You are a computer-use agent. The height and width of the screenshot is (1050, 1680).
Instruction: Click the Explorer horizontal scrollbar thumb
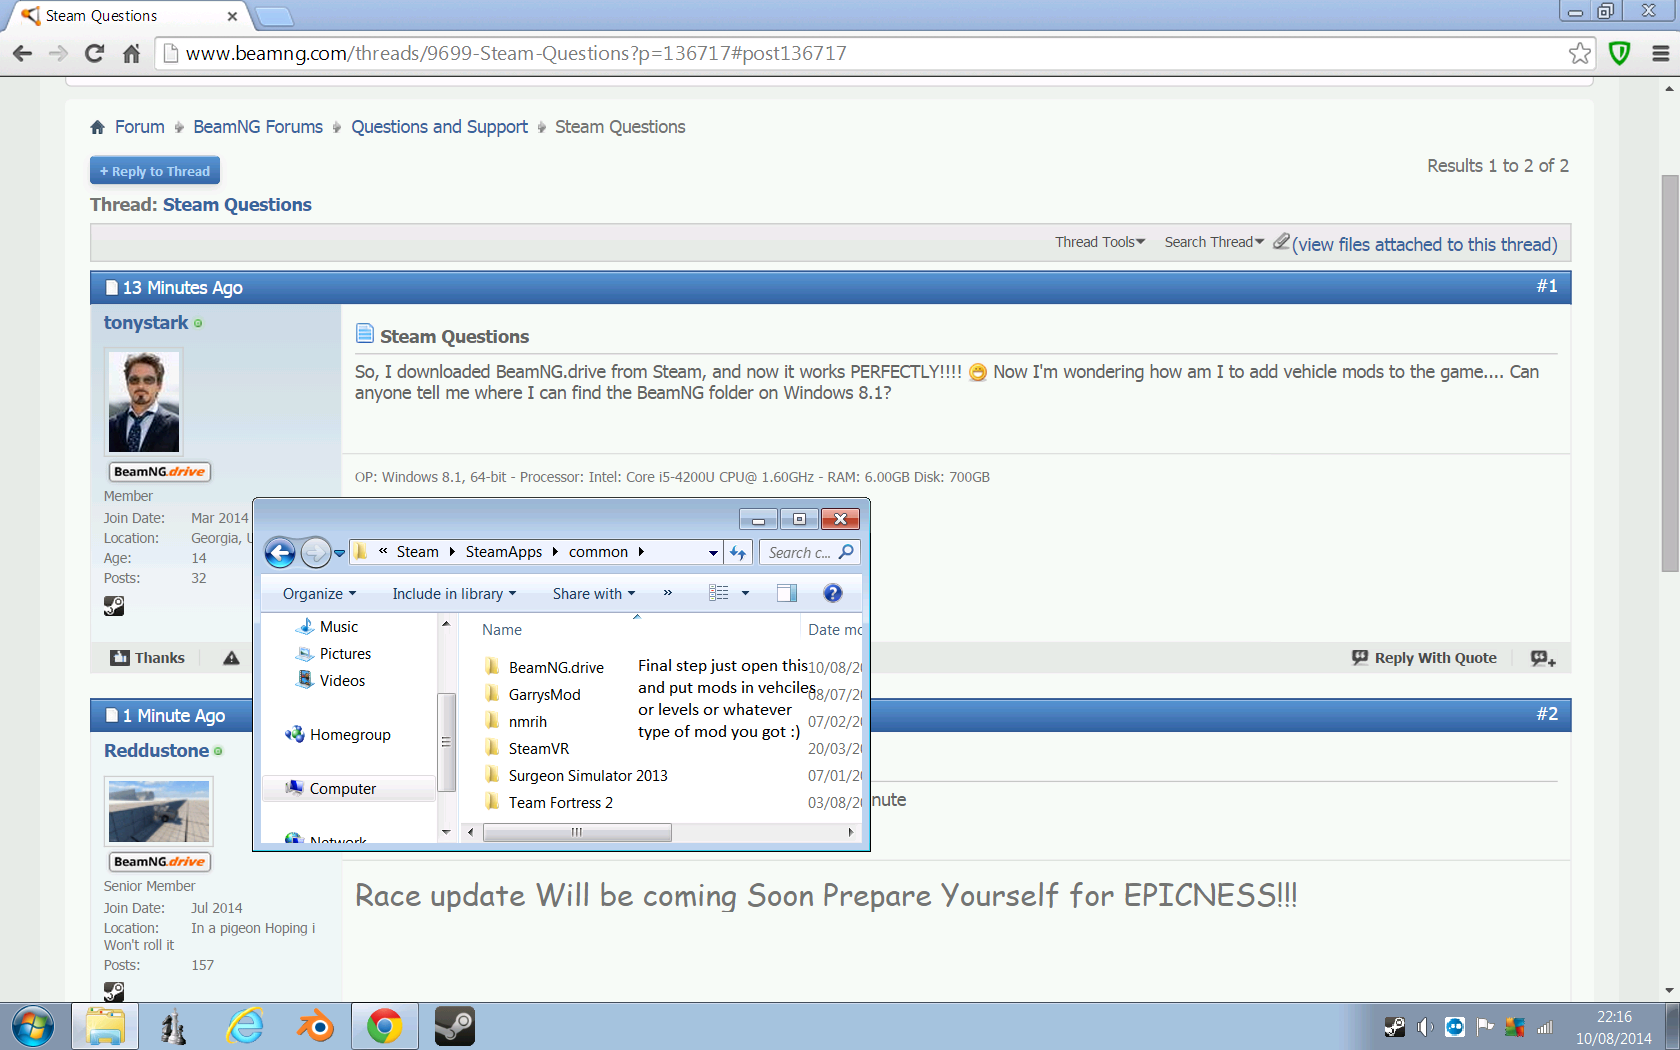(x=577, y=832)
